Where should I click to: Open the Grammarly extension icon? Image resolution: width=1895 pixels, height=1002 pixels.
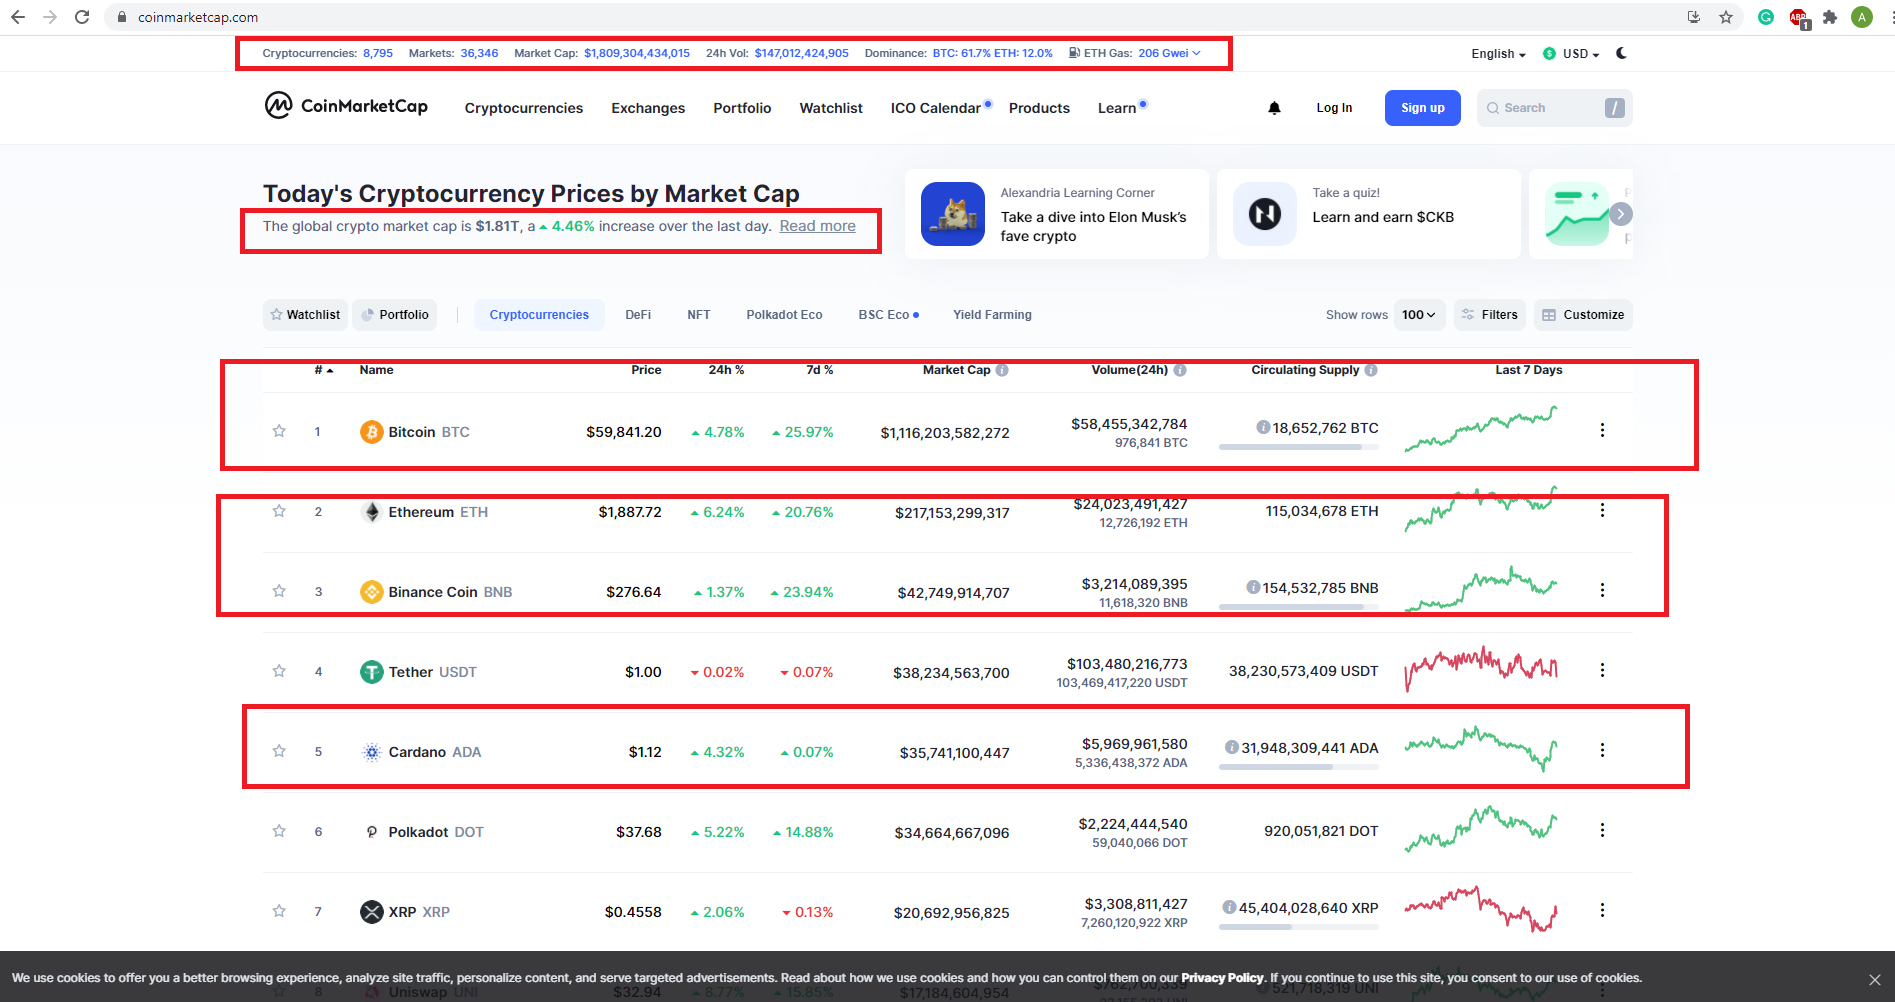[x=1766, y=17]
